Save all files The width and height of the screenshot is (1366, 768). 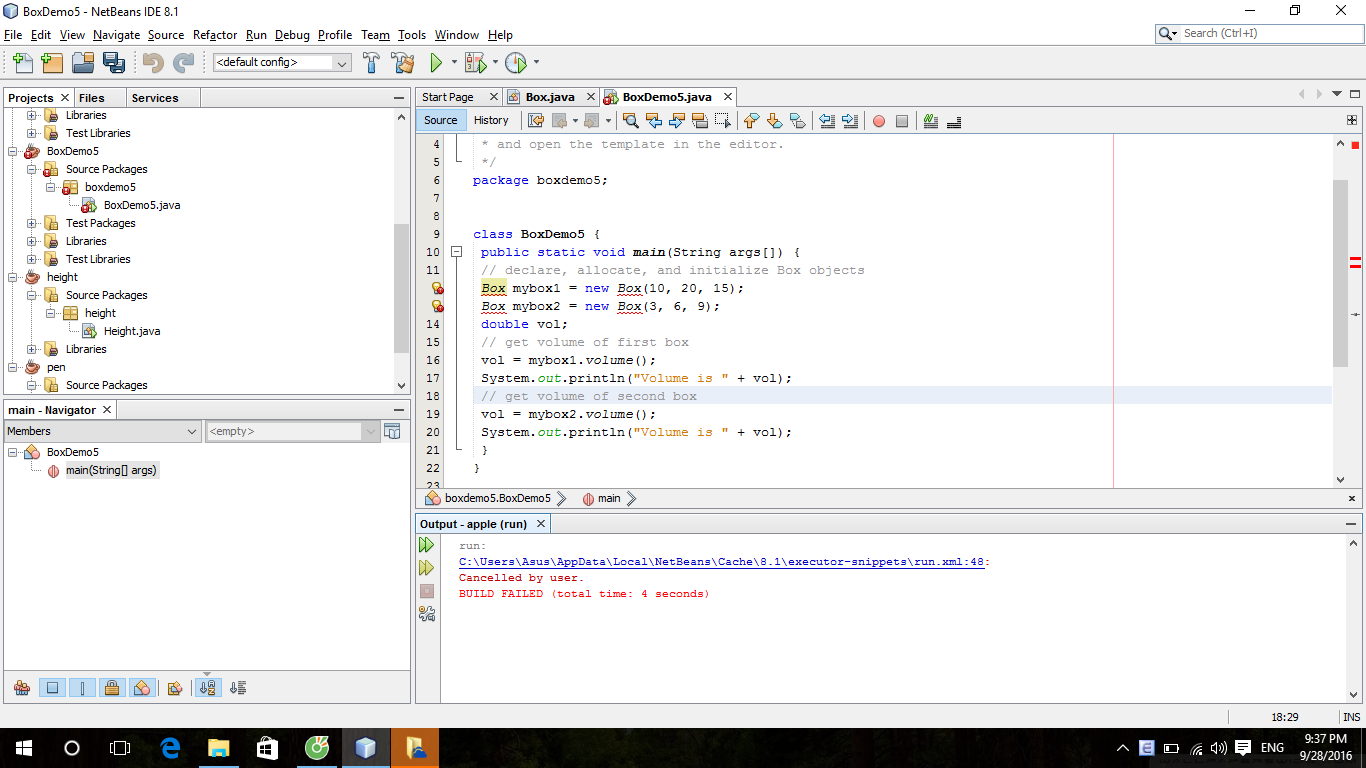(x=114, y=62)
